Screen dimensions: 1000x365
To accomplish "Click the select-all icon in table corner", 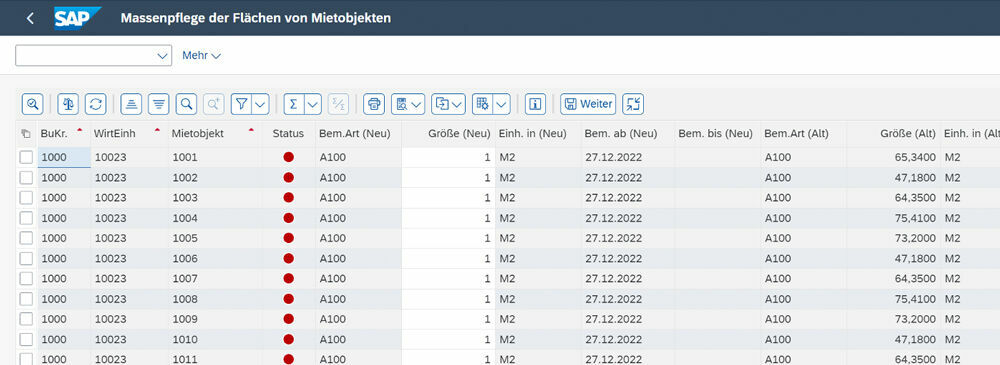I will [26, 134].
